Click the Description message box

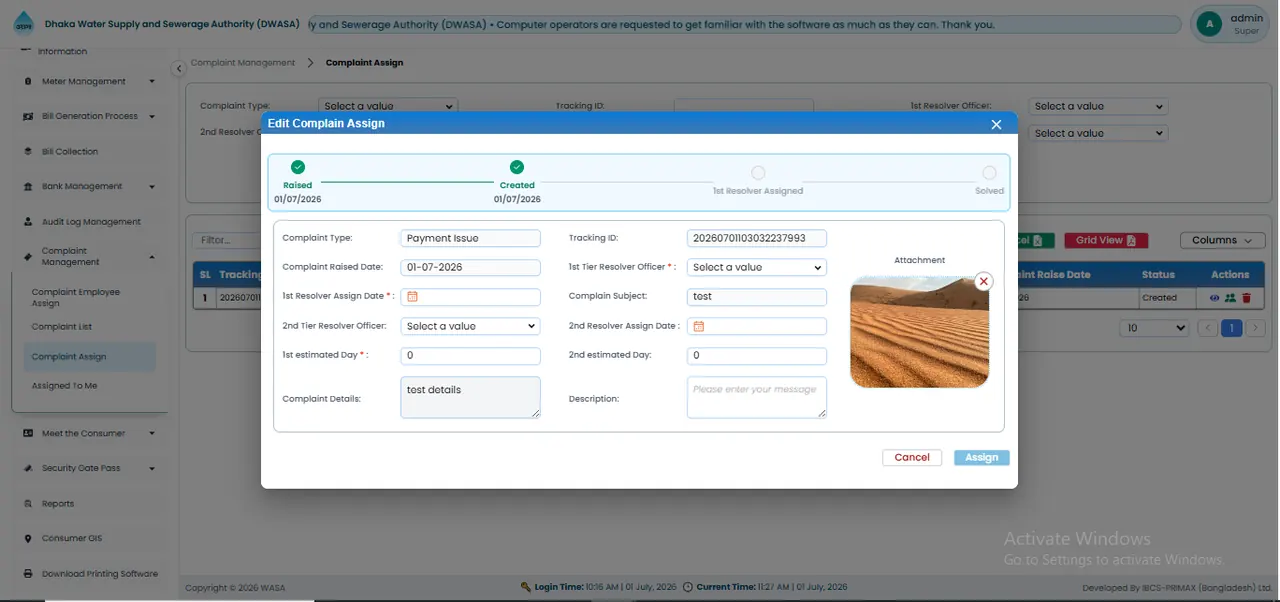point(757,397)
